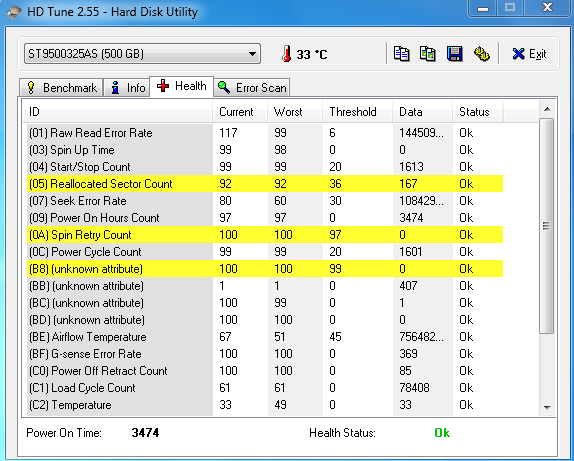The height and width of the screenshot is (461, 574).
Task: Click the save screenshot floppy icon
Action: pos(455,54)
